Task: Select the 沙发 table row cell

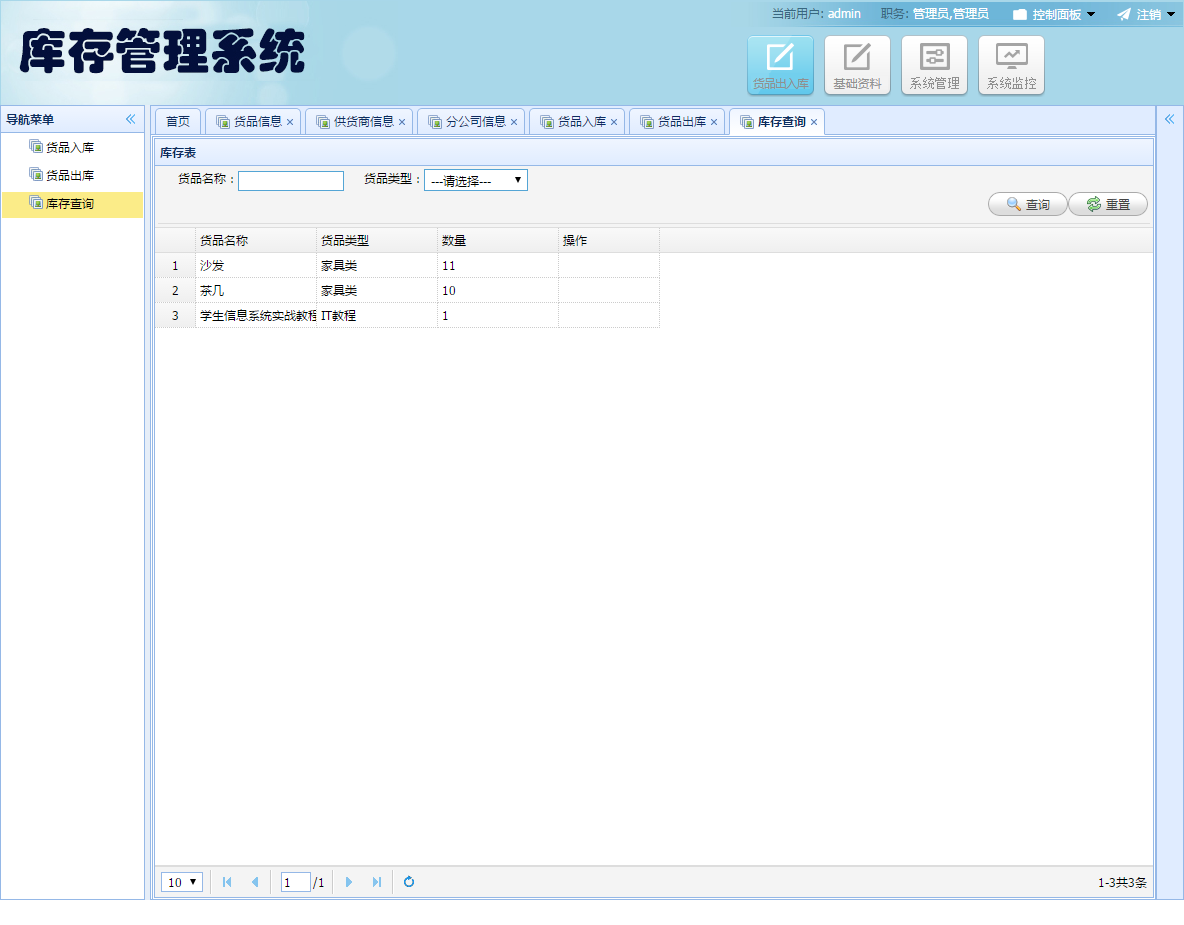Action: [x=256, y=266]
